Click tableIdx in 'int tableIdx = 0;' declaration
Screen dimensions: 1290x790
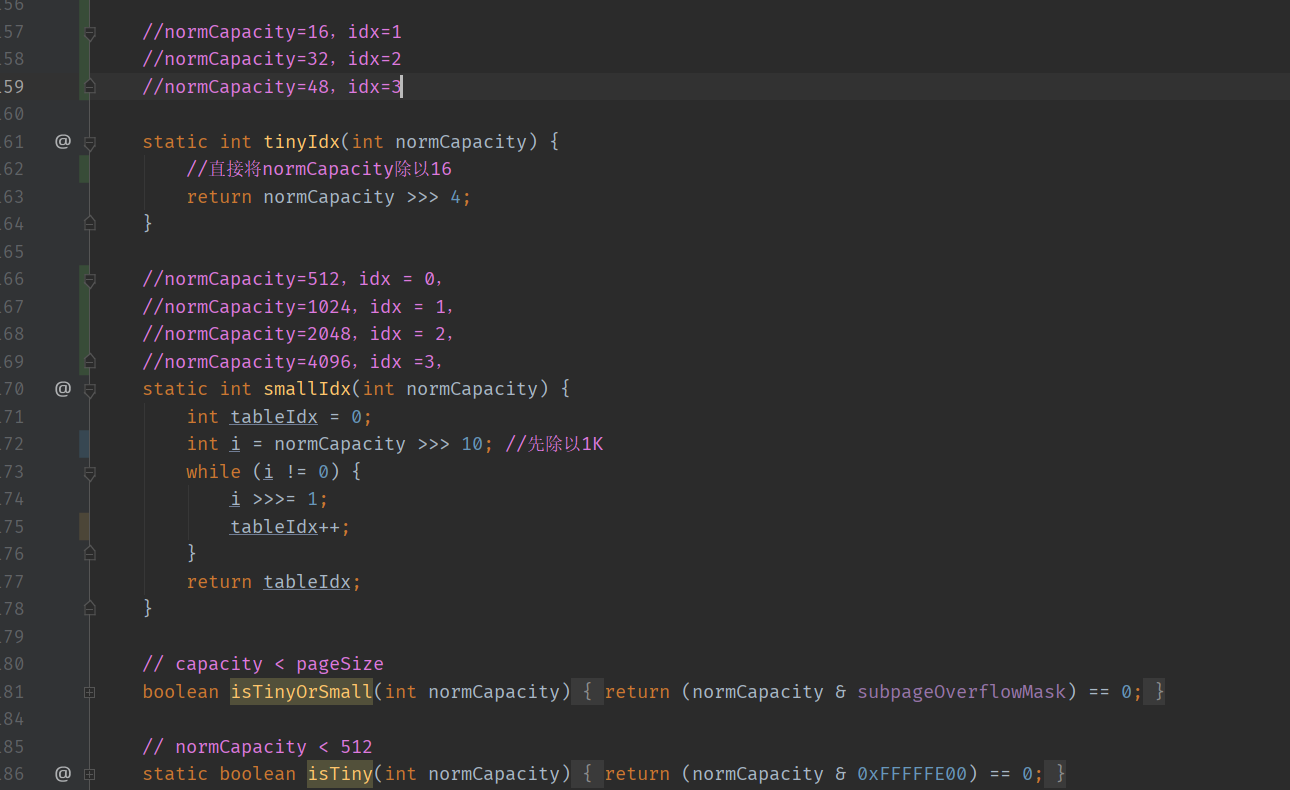click(274, 416)
